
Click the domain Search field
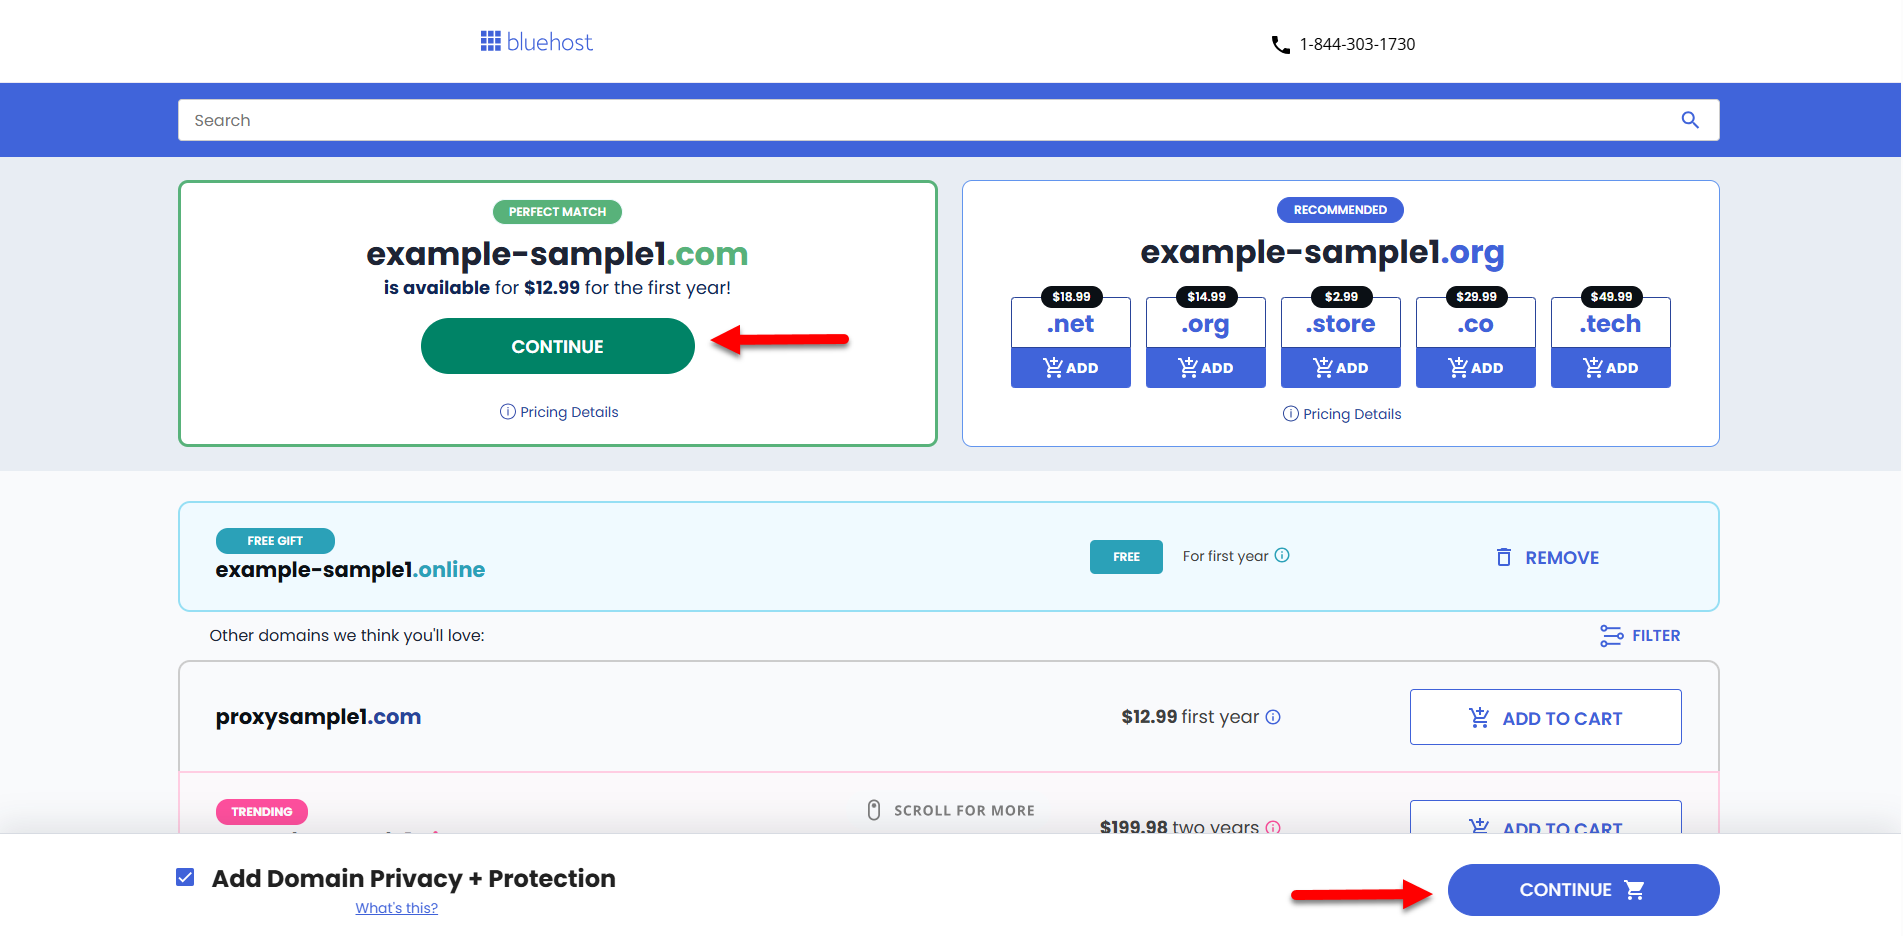[949, 120]
